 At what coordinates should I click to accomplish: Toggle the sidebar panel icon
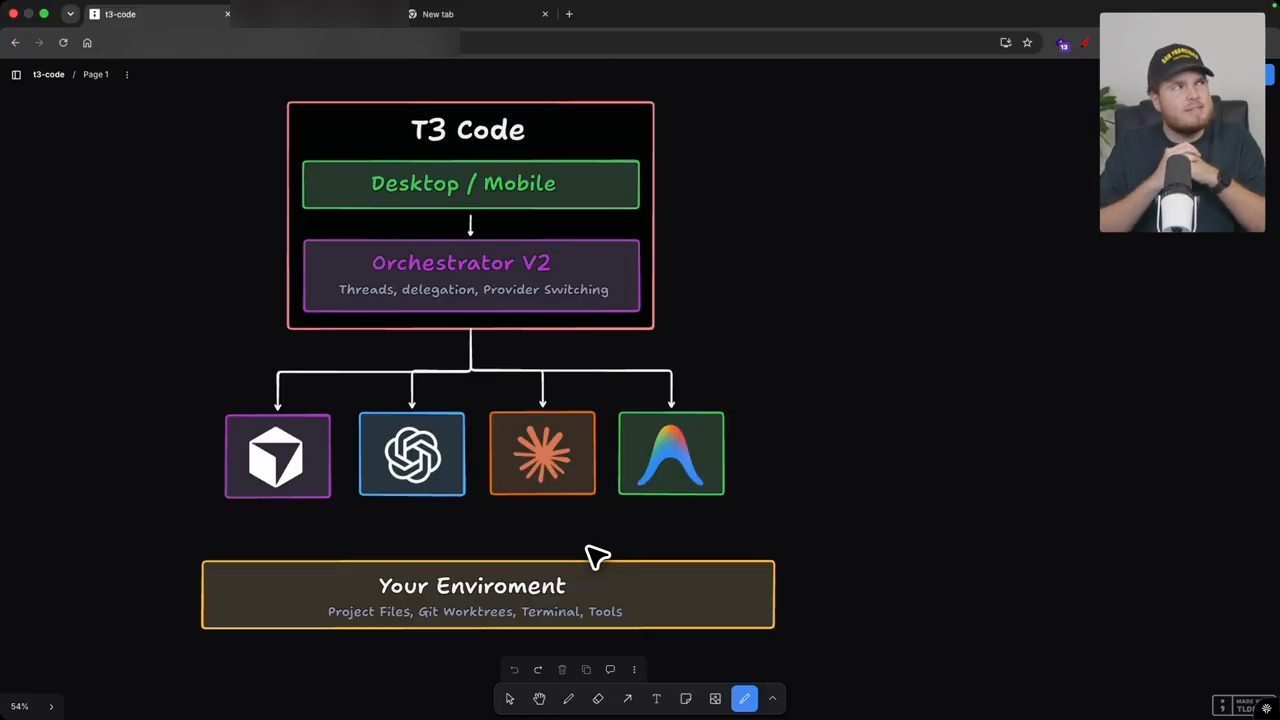pos(16,75)
